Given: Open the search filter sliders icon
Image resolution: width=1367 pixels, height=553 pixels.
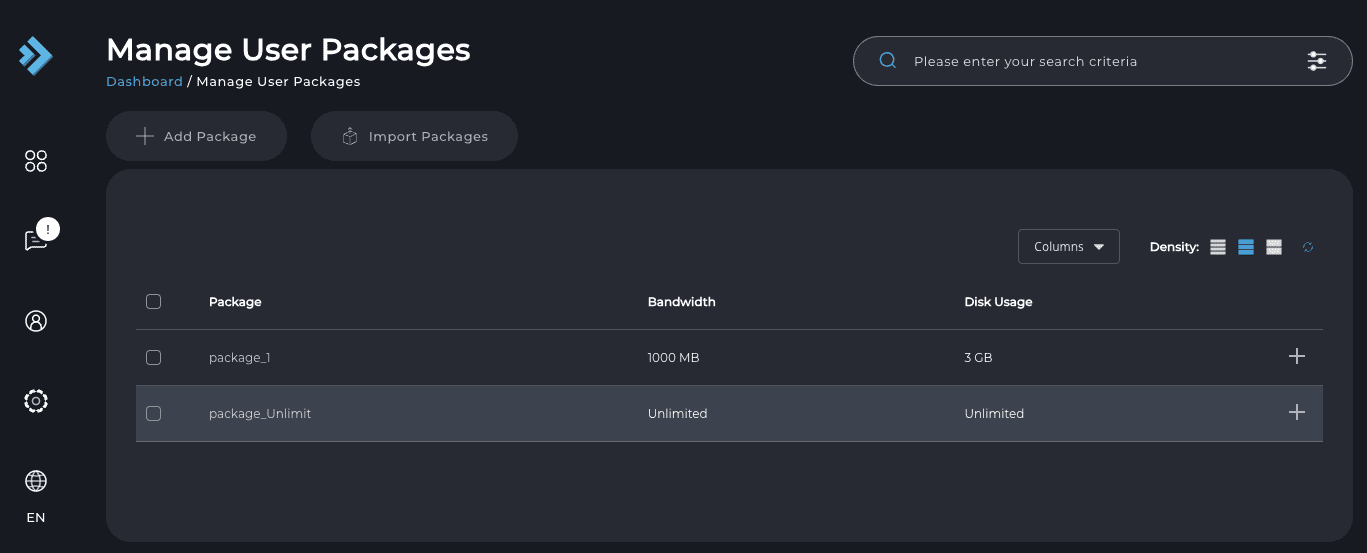Looking at the screenshot, I should coord(1317,61).
